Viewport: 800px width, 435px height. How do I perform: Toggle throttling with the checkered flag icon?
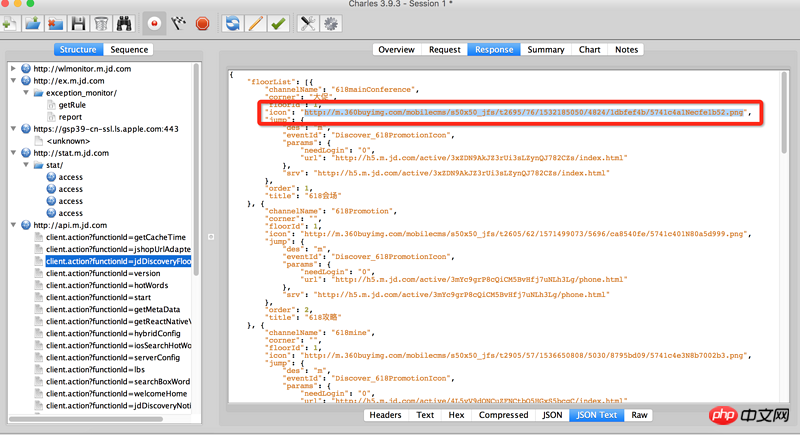pyautogui.click(x=178, y=23)
